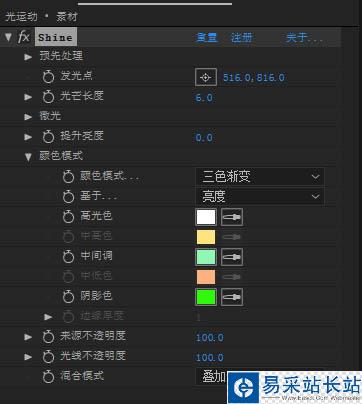This screenshot has width=362, height=404.
Task: Edit the 提升亮度 value 0.0
Action: [x=204, y=137]
